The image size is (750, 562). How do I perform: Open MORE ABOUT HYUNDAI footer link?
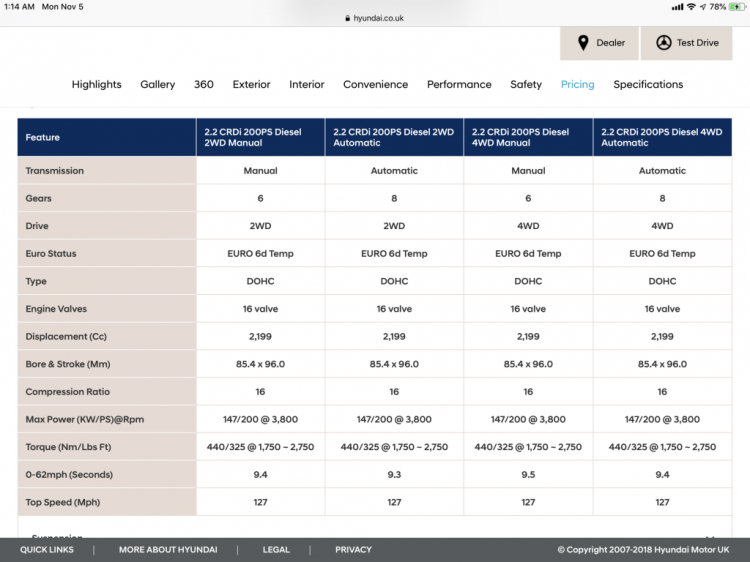pyautogui.click(x=168, y=550)
